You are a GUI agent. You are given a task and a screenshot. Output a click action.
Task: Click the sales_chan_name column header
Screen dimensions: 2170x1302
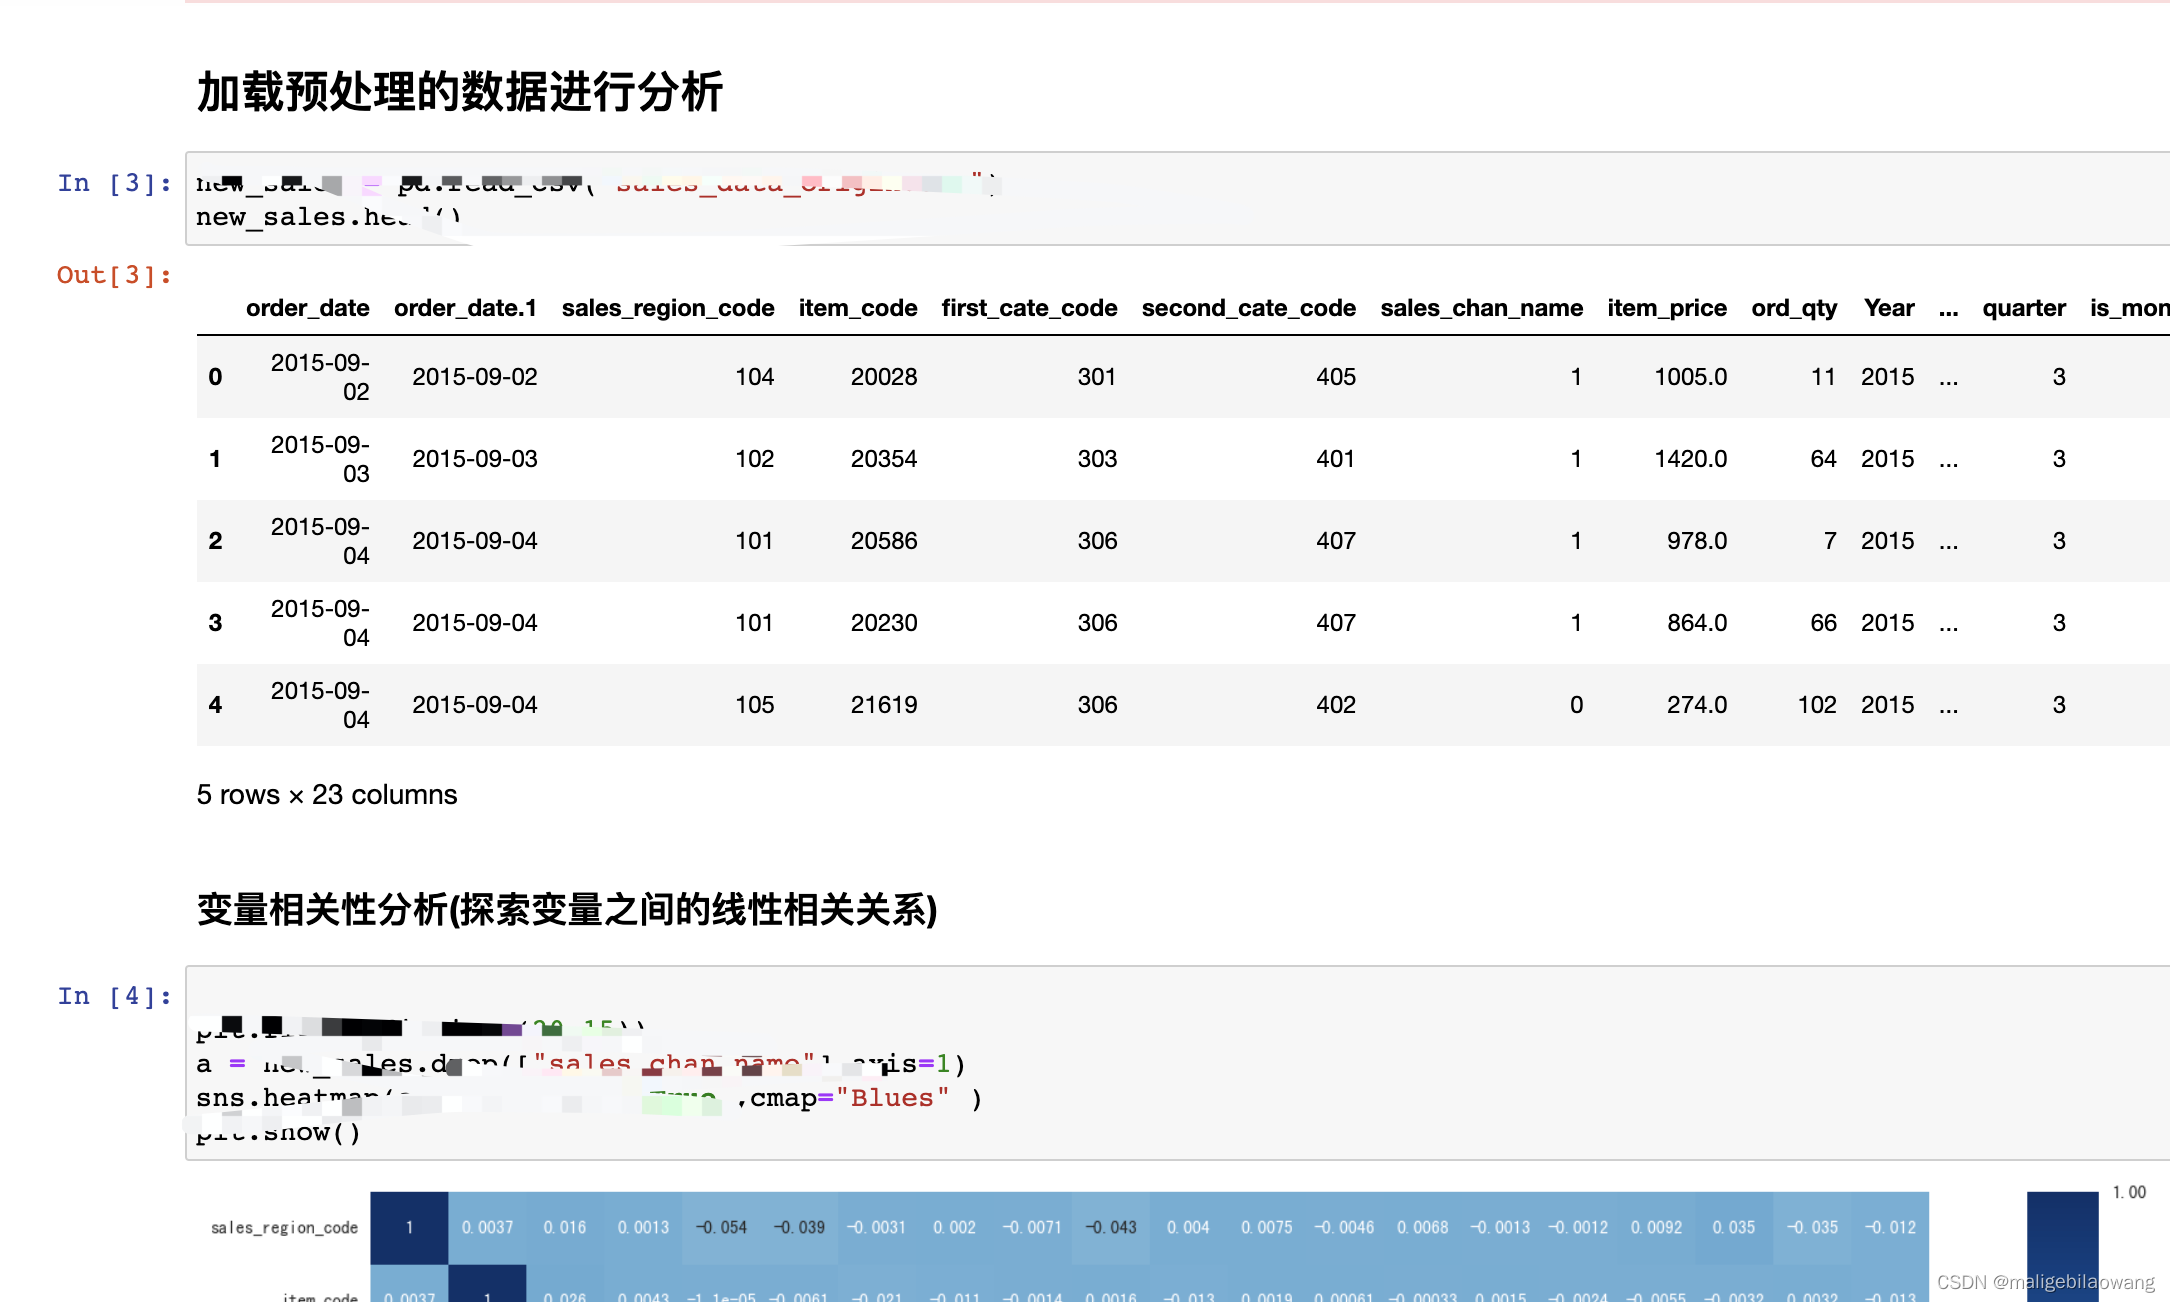pyautogui.click(x=1482, y=308)
